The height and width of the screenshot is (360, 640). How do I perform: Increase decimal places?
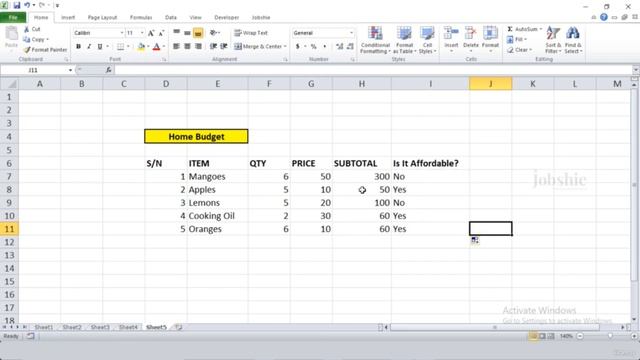click(x=340, y=47)
